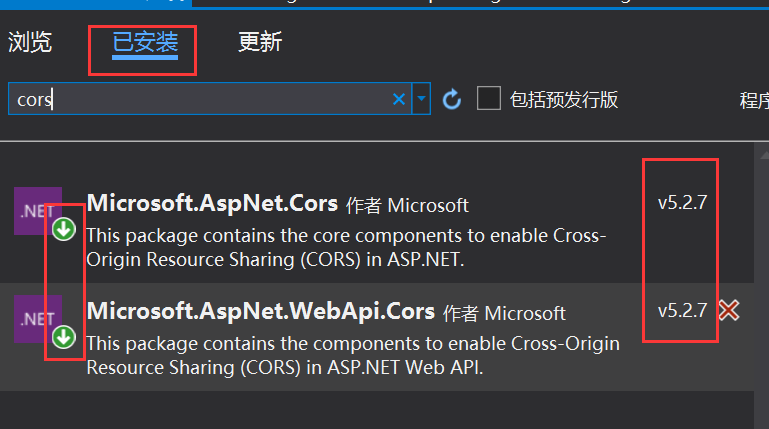Switch to the 浏览 tab
This screenshot has height=429, width=769.
point(30,42)
